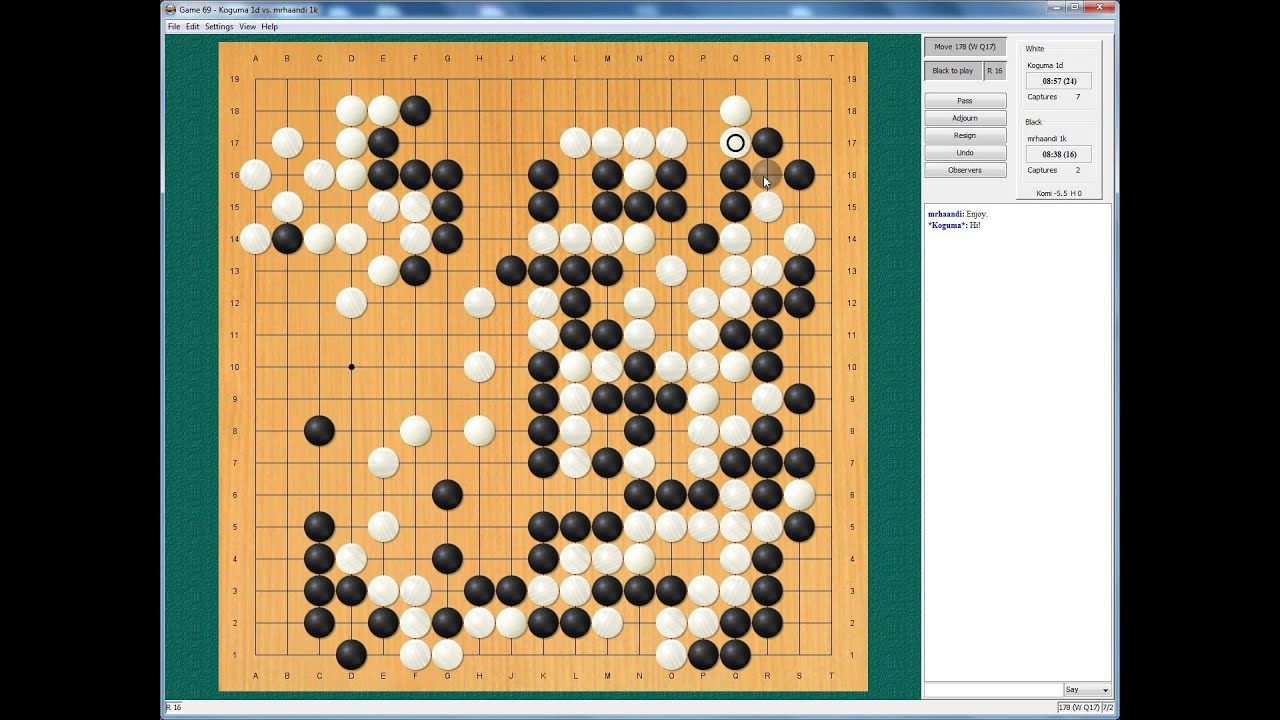Open the Edit menu
The width and height of the screenshot is (1280, 720).
click(192, 27)
